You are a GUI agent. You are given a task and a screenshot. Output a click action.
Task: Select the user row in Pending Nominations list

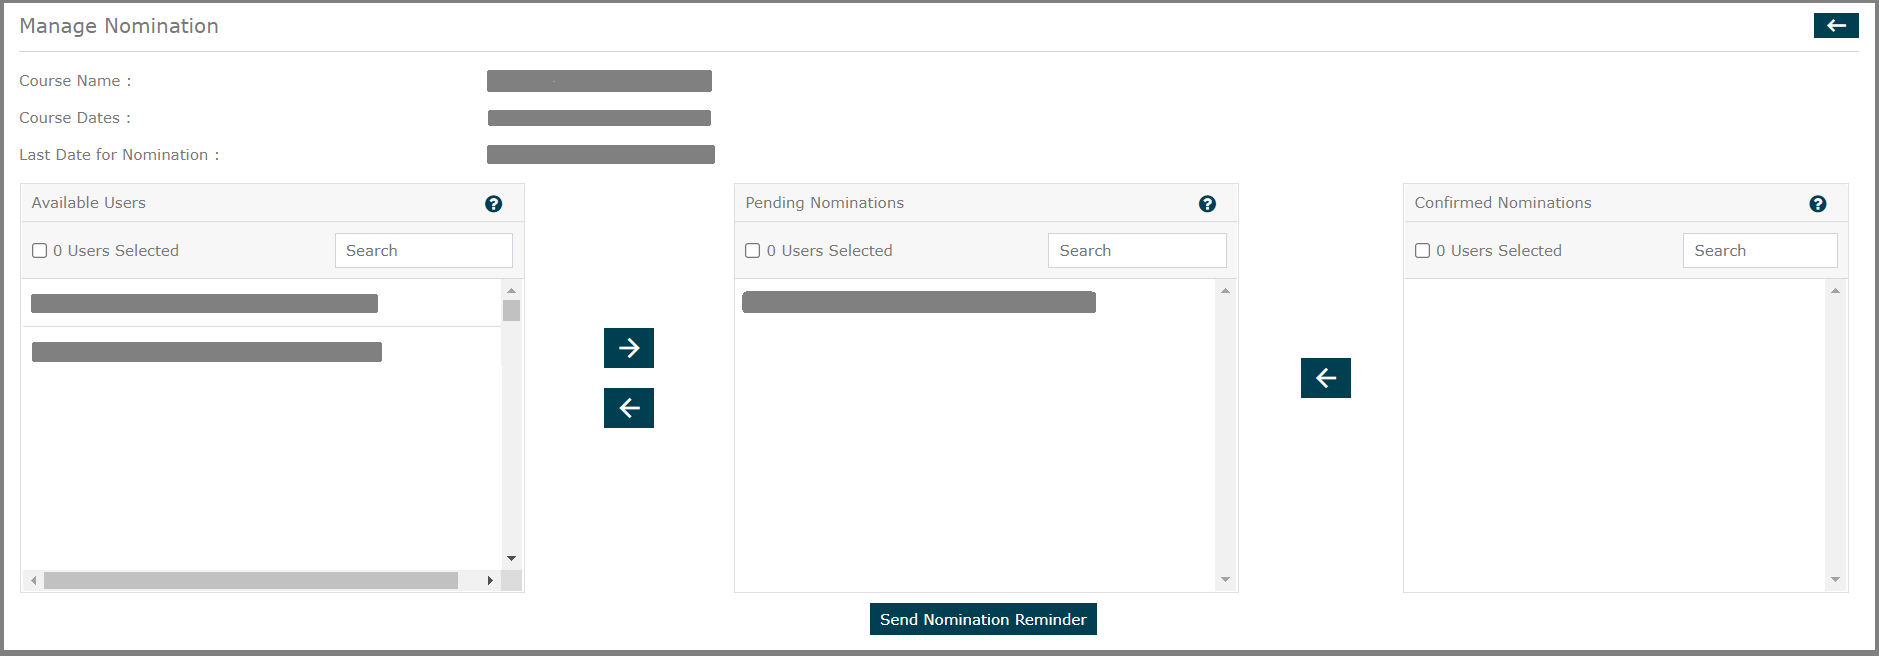click(x=975, y=302)
